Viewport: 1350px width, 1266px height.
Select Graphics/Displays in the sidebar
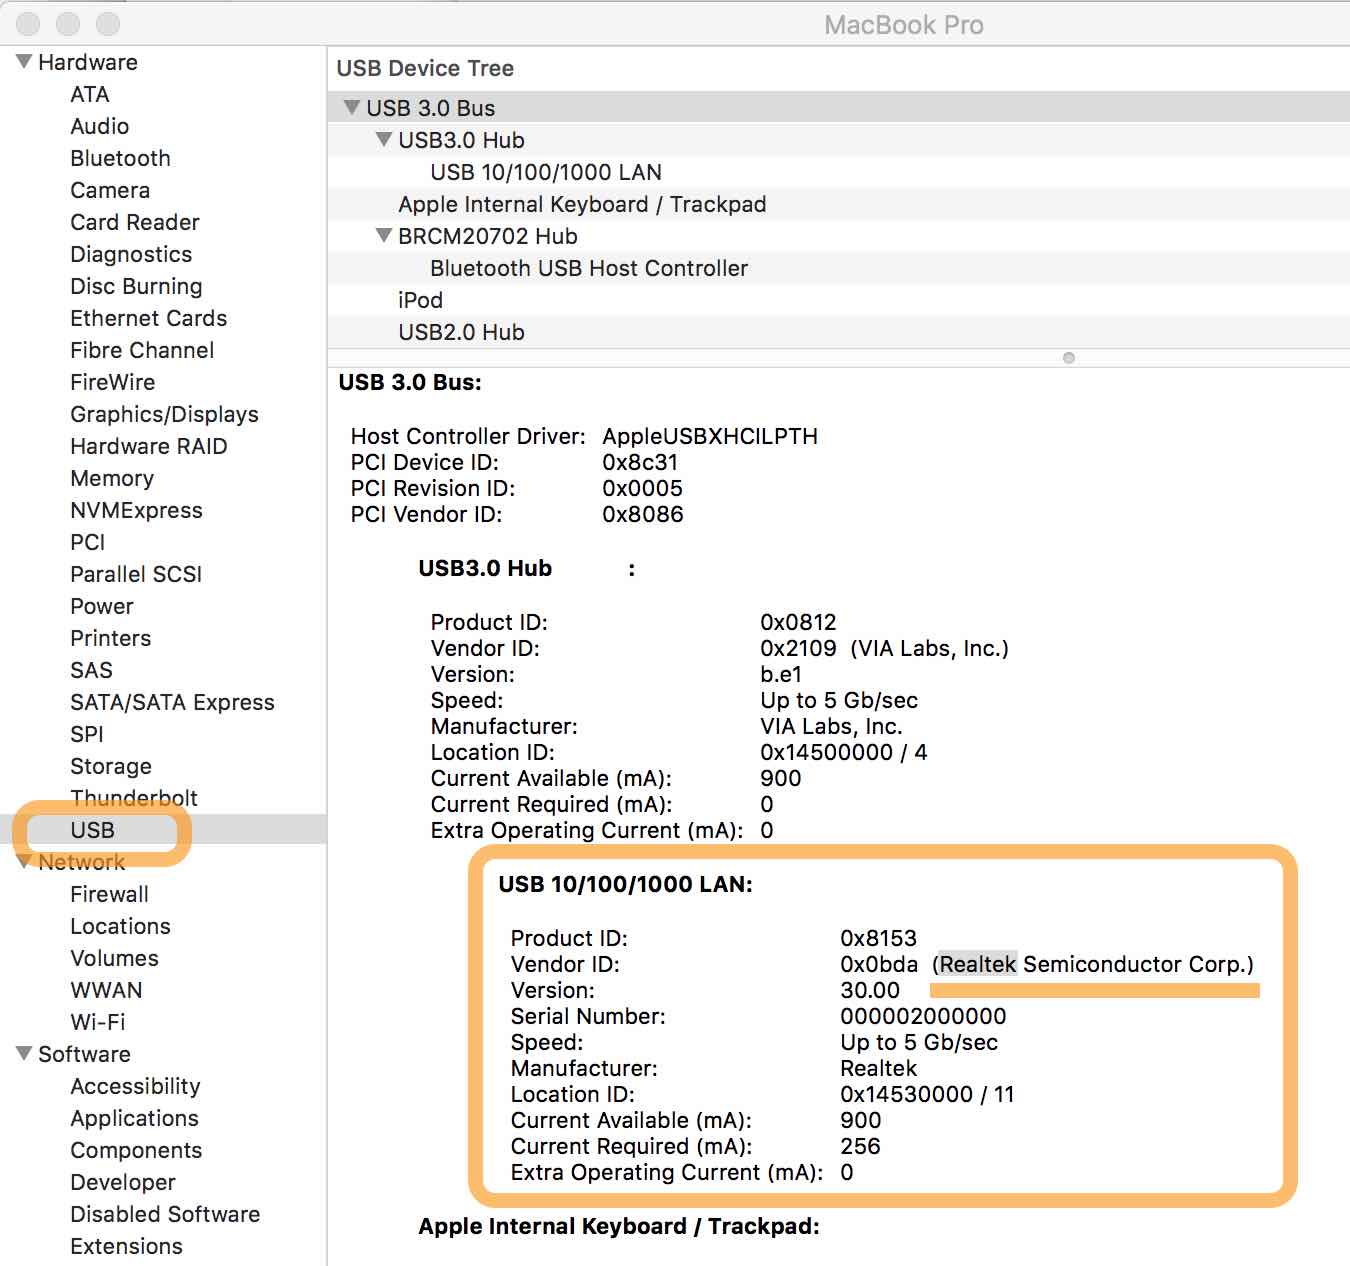click(164, 414)
